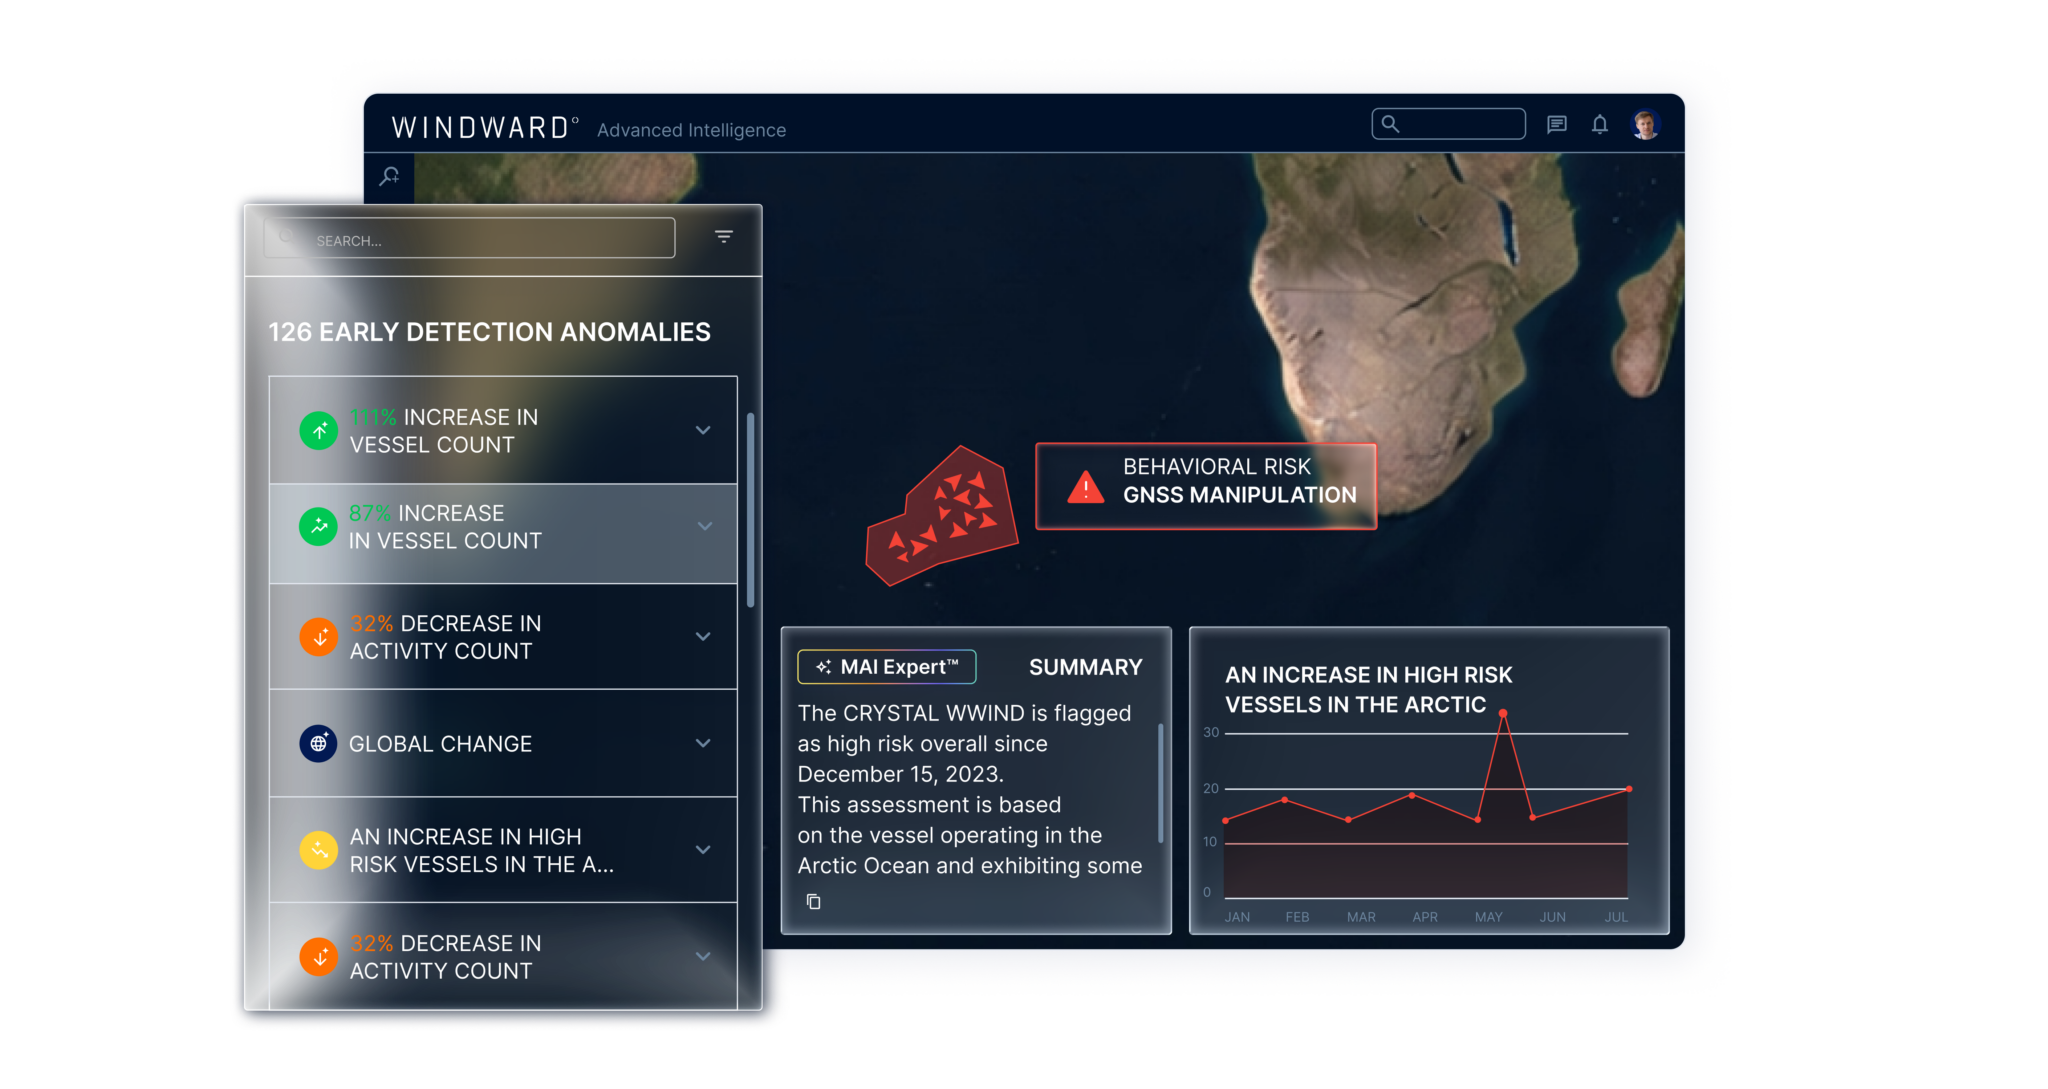
Task: Click the Global Change globe icon
Action: [318, 744]
